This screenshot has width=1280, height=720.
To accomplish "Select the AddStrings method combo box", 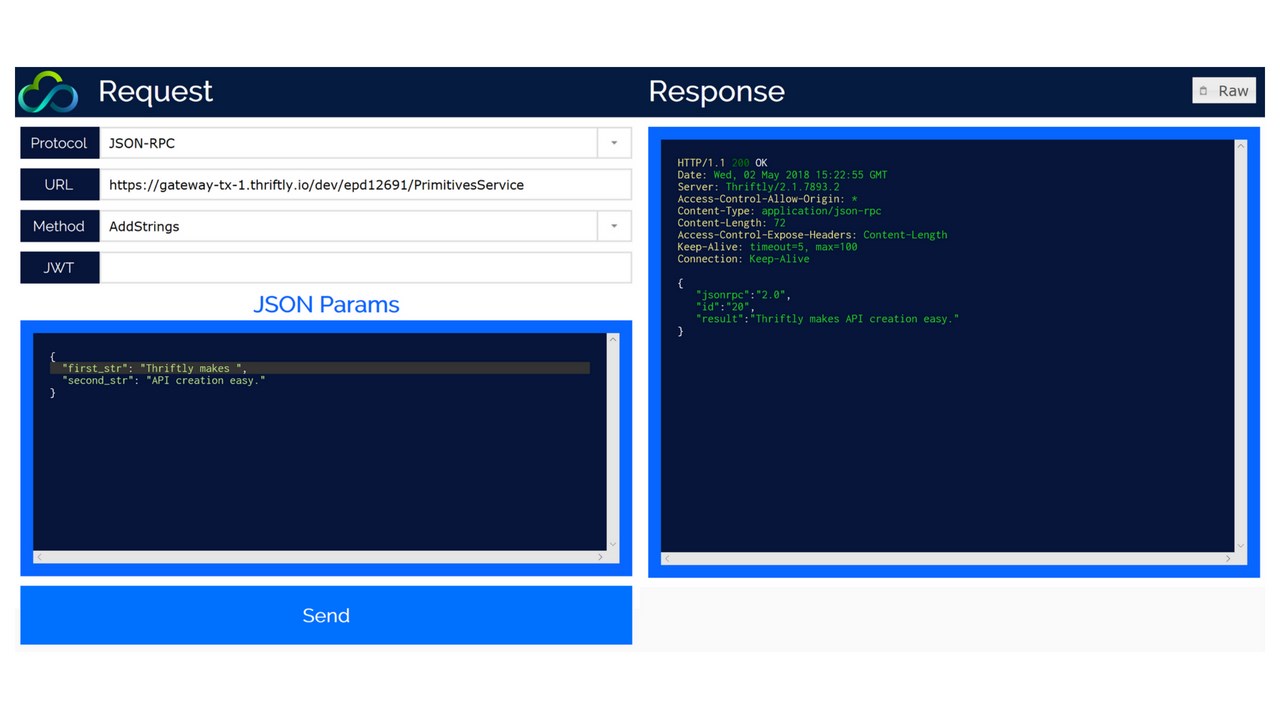I will point(365,226).
